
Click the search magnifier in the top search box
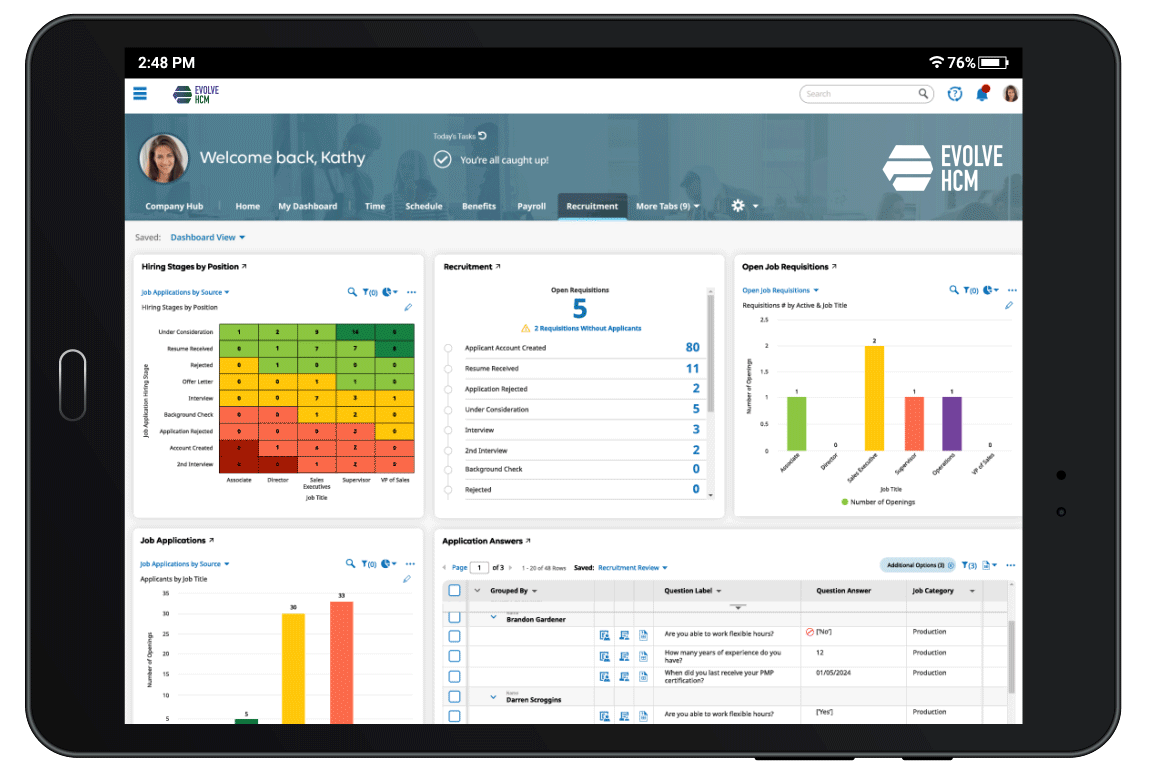click(923, 94)
